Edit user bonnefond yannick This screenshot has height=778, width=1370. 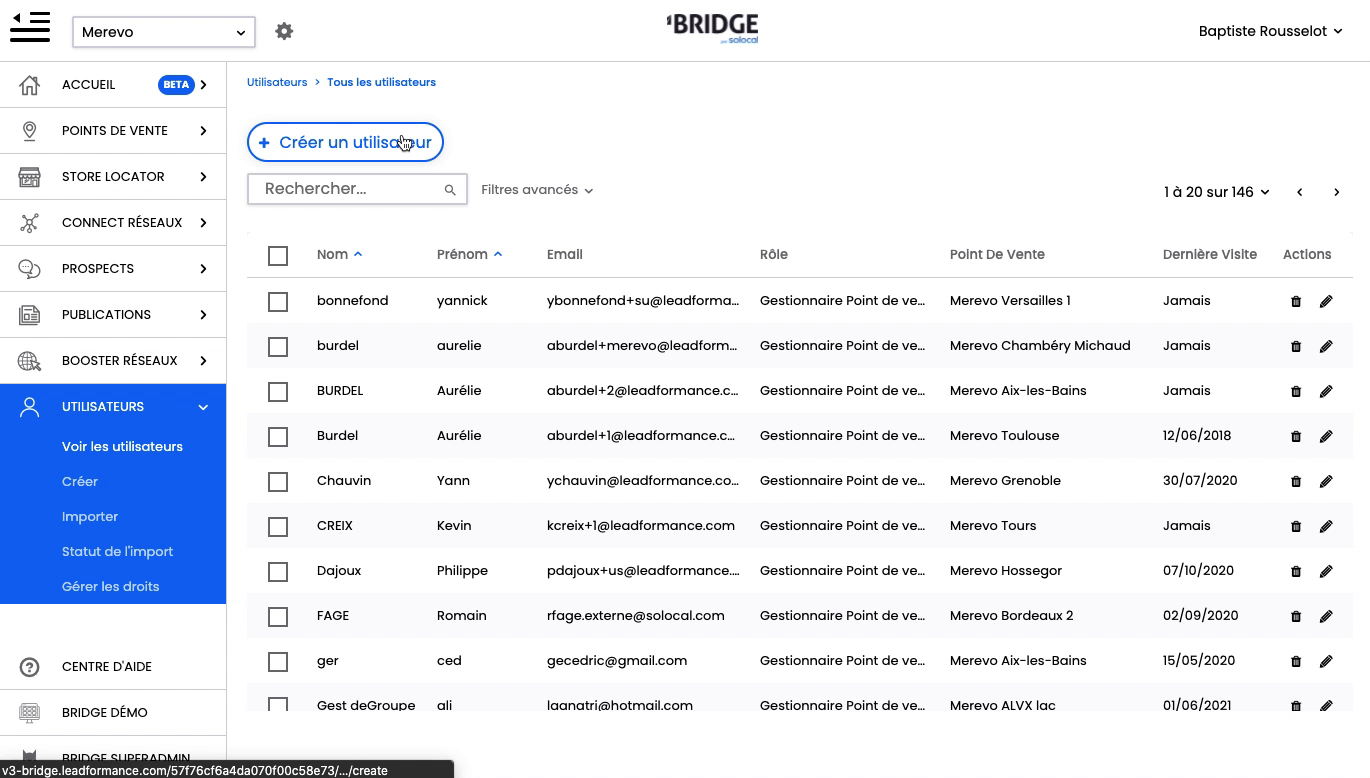coord(1326,301)
